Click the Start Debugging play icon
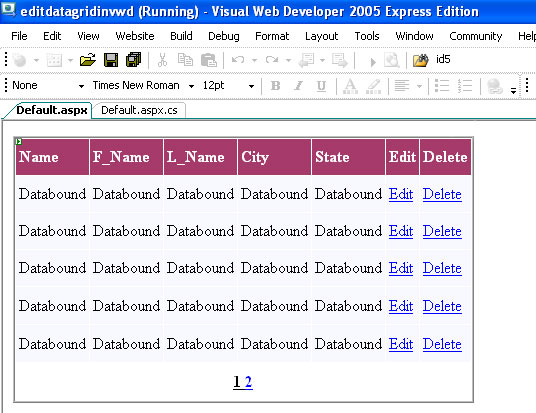The image size is (536, 413). [373, 62]
